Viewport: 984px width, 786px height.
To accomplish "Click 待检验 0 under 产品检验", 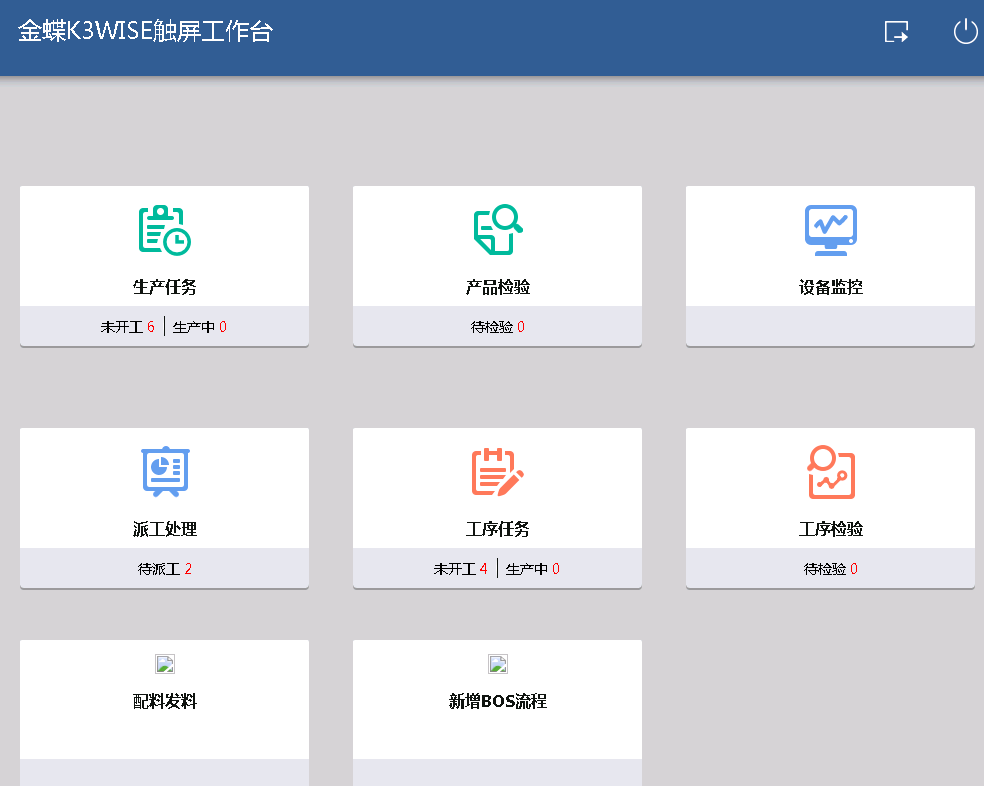I will point(497,327).
